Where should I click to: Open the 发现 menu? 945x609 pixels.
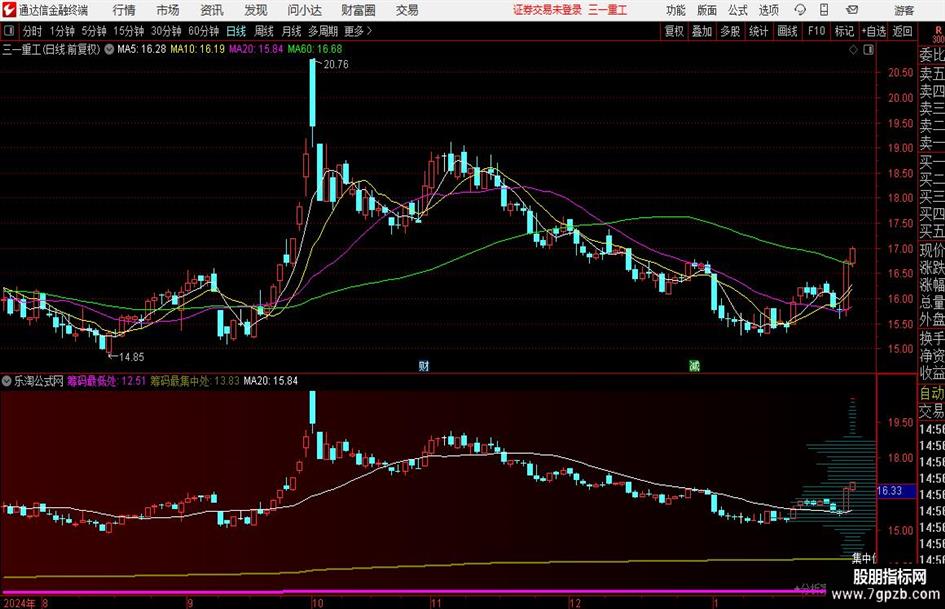tap(256, 10)
